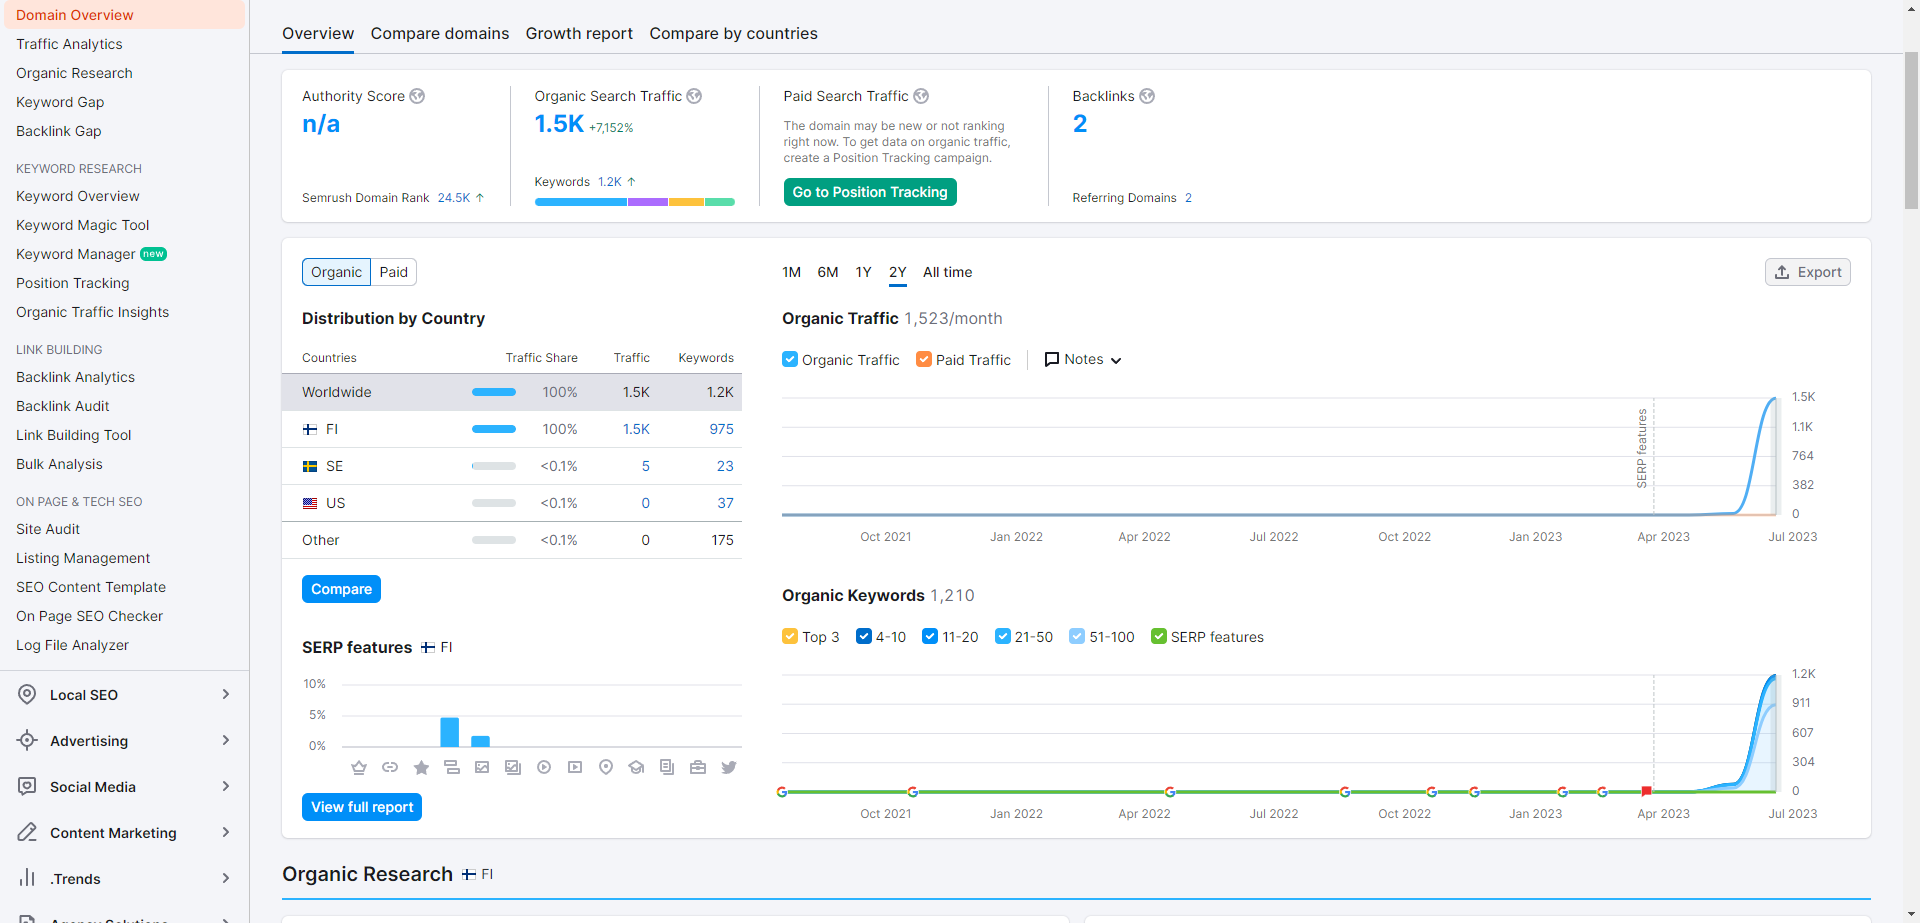Click the View full report button
1920x923 pixels.
click(362, 807)
